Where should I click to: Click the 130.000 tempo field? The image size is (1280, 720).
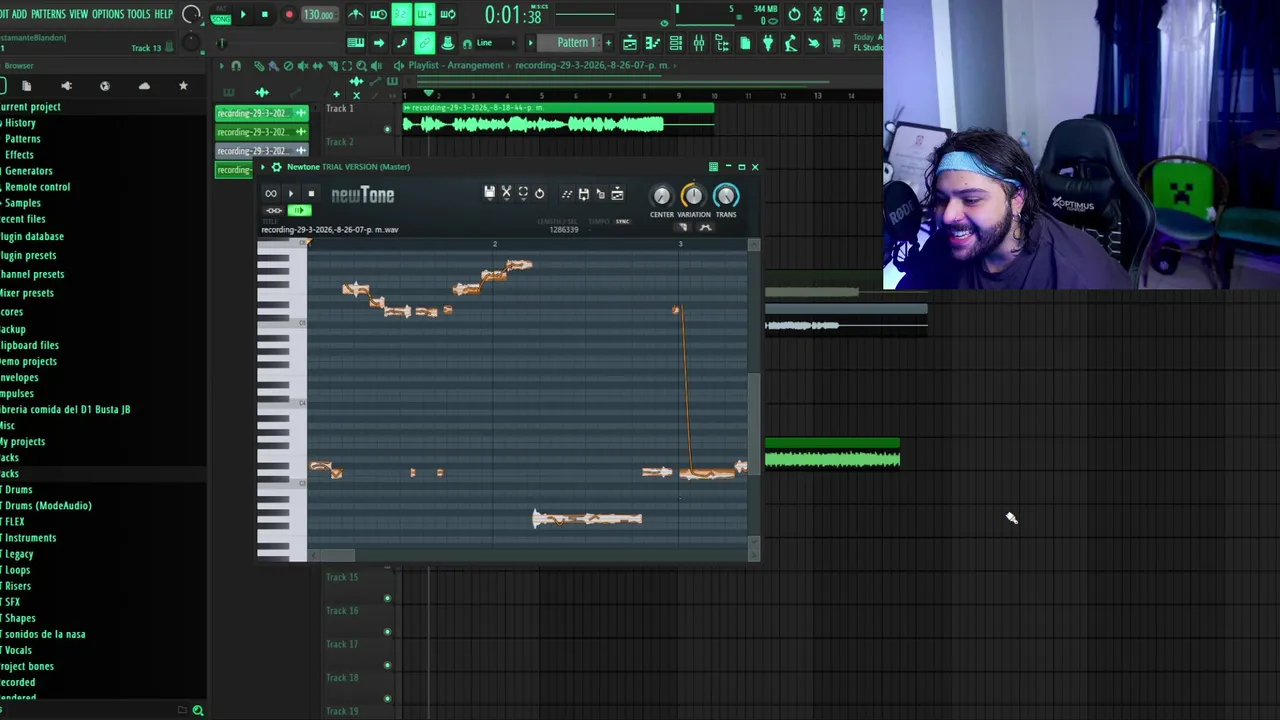point(319,15)
